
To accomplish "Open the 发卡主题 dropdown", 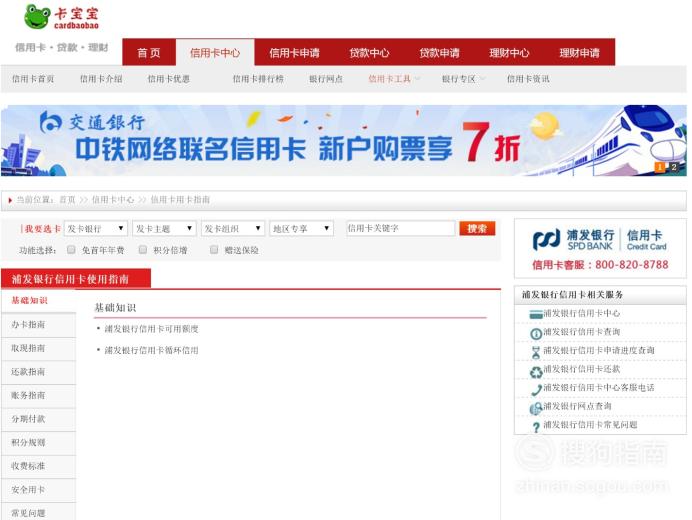I will pyautogui.click(x=164, y=229).
